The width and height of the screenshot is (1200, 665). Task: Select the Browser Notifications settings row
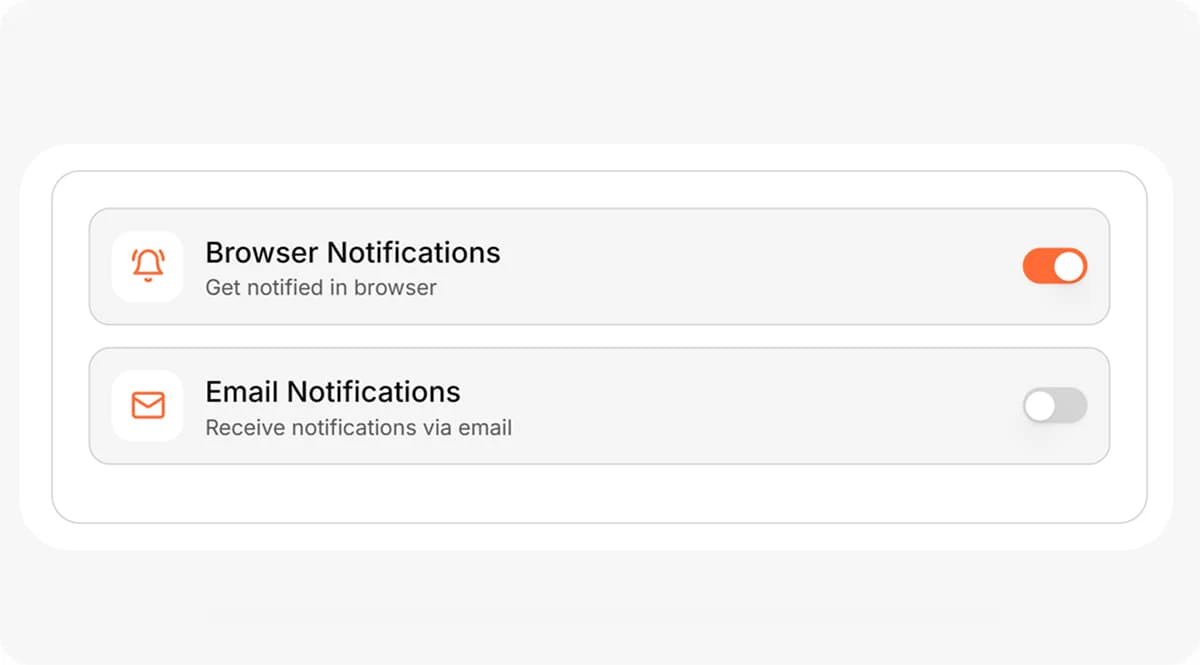click(x=600, y=266)
